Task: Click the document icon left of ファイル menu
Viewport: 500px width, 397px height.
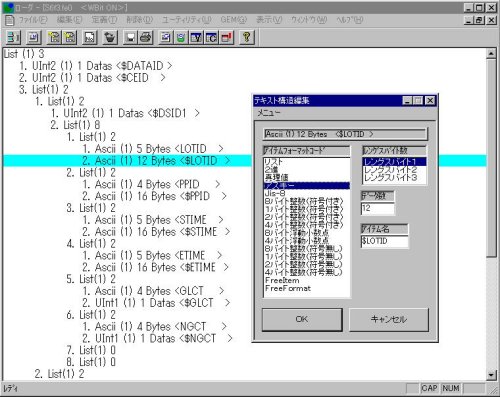Action: 10,20
